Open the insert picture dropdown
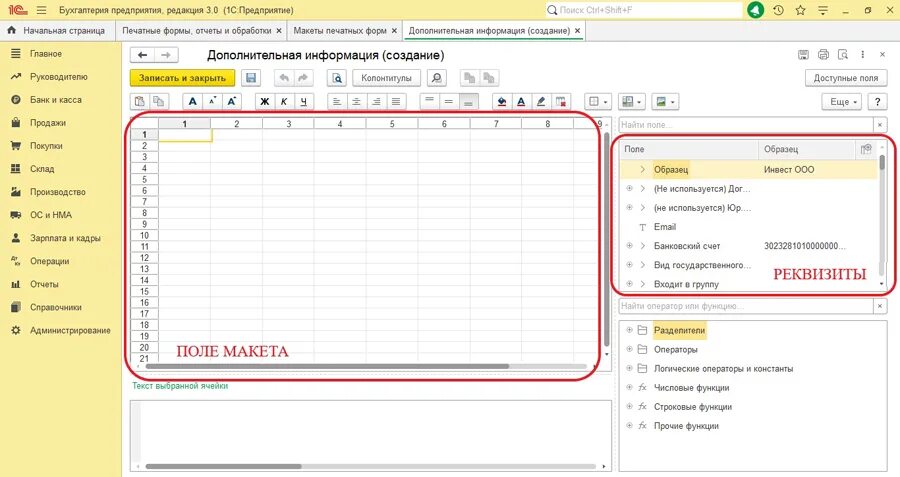Screen dimensions: 900x477 pyautogui.click(x=666, y=102)
